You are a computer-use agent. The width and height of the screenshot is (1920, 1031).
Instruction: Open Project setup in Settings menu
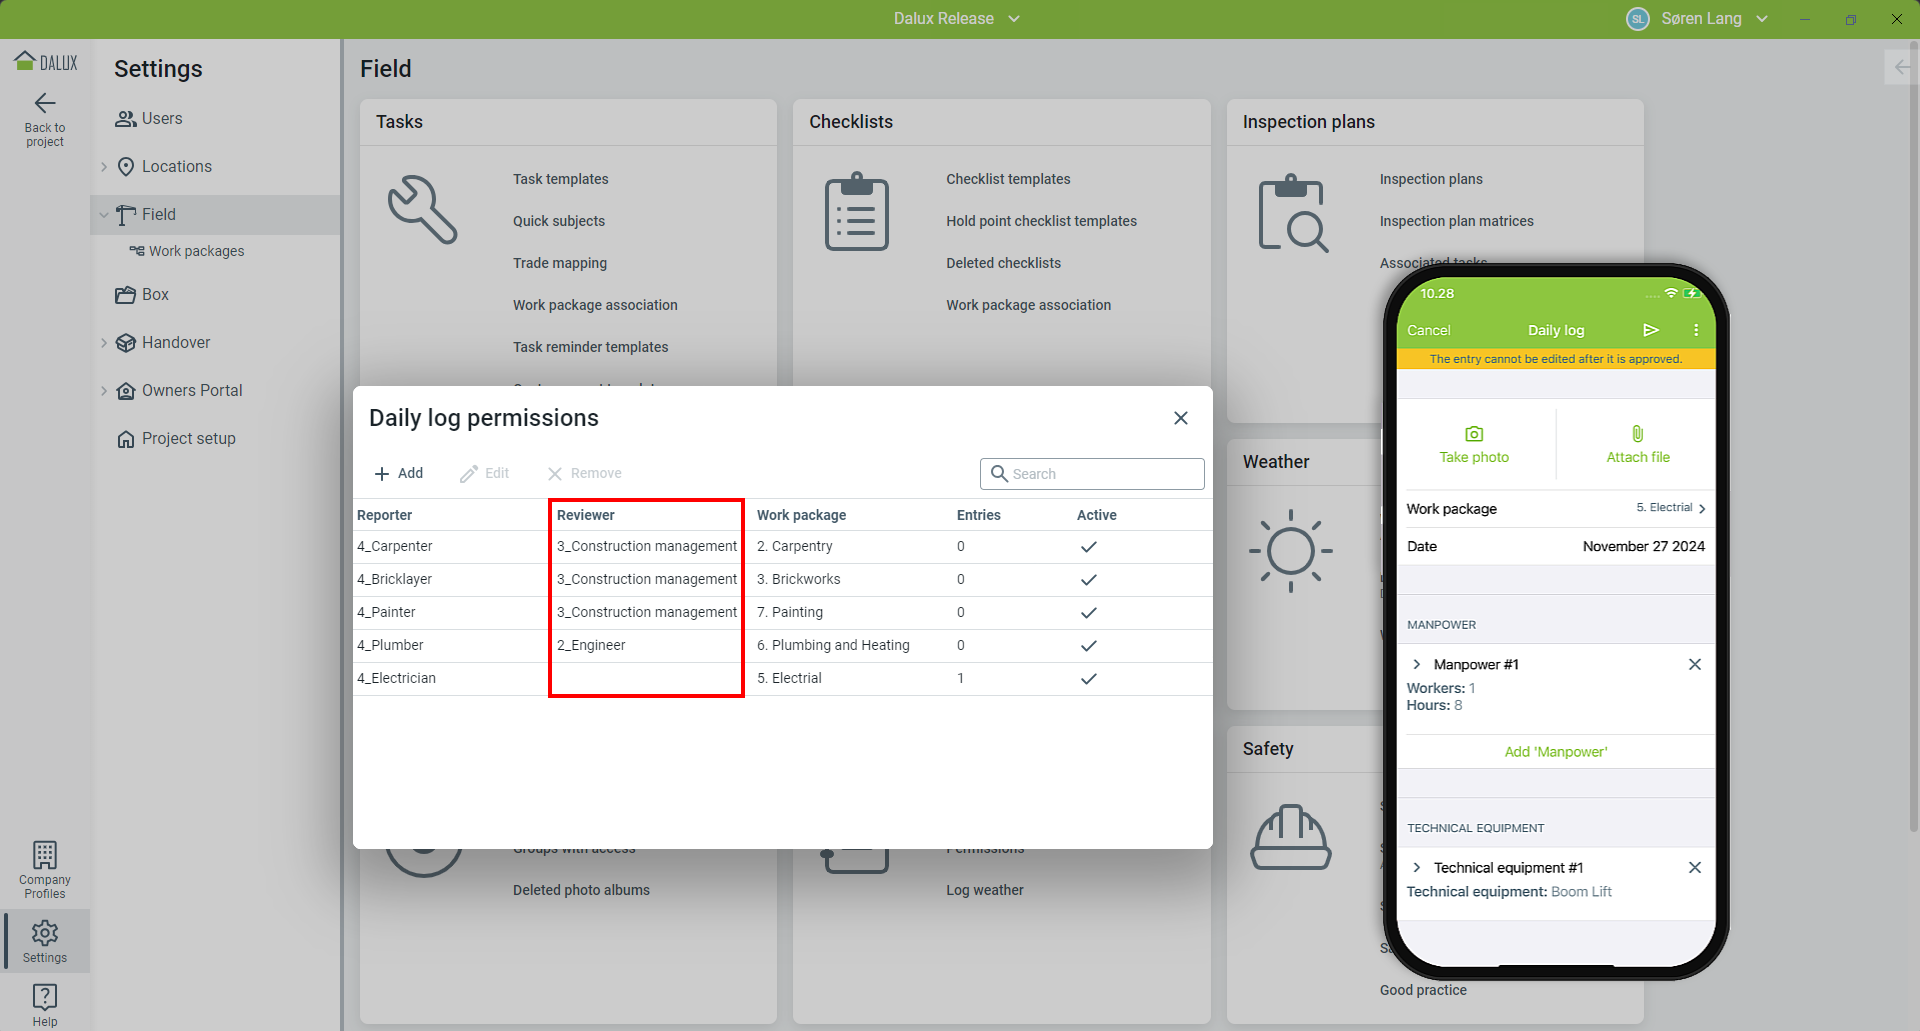[x=188, y=439]
